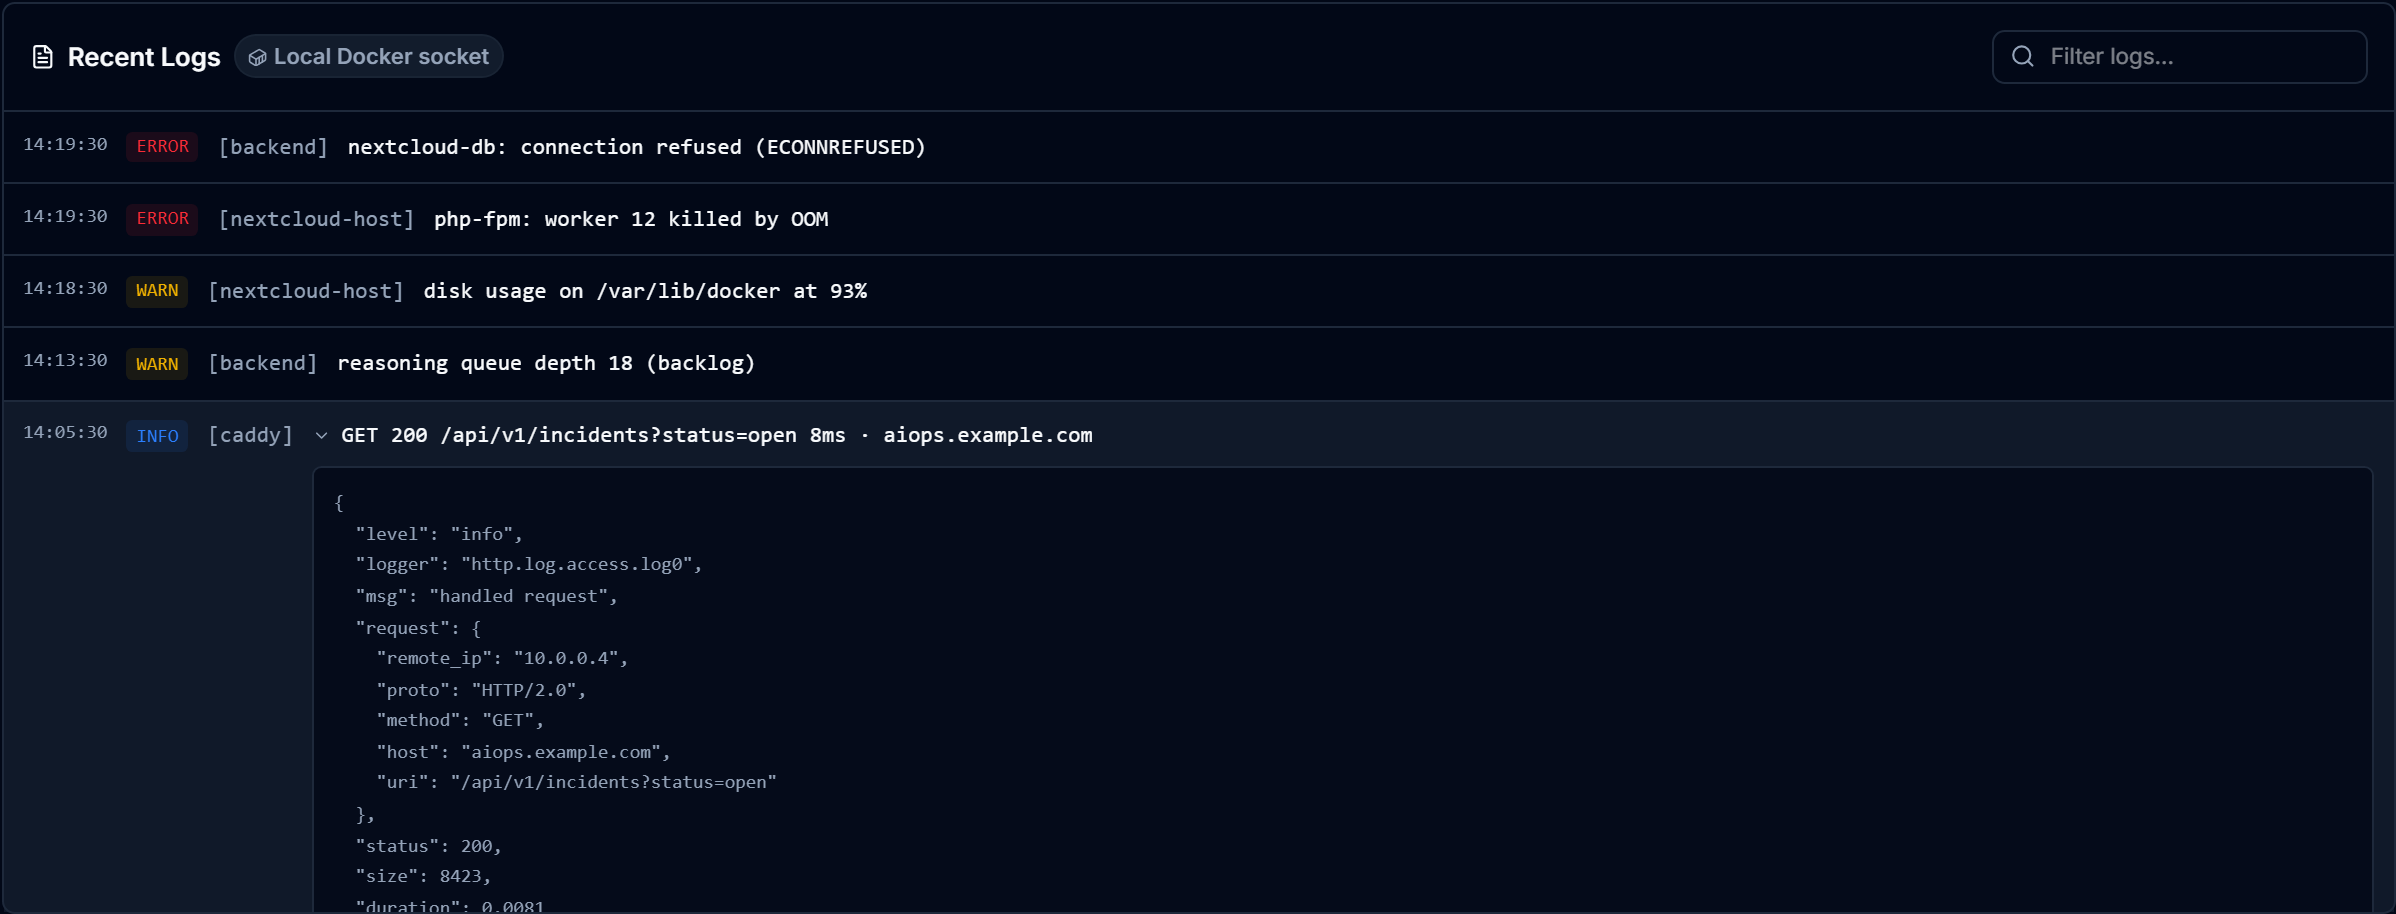Open the php-fpm worker 12 killed message
The height and width of the screenshot is (914, 2396).
[x=631, y=219]
